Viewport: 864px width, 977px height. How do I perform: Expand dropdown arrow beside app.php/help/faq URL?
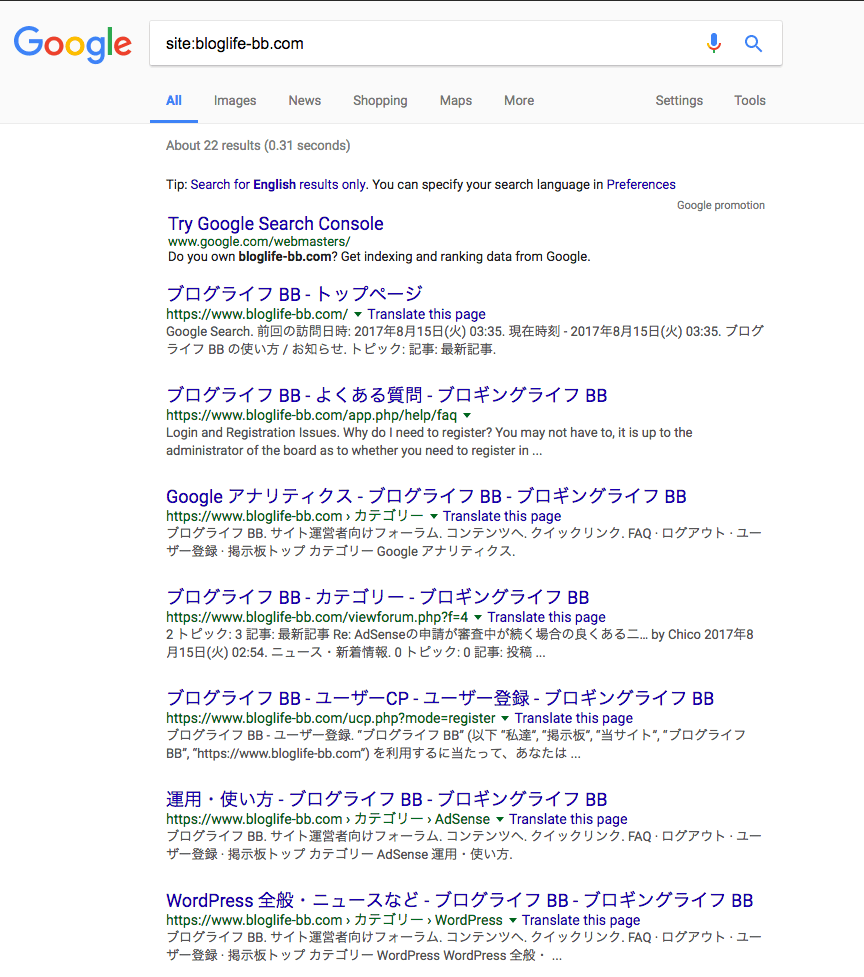(x=467, y=415)
